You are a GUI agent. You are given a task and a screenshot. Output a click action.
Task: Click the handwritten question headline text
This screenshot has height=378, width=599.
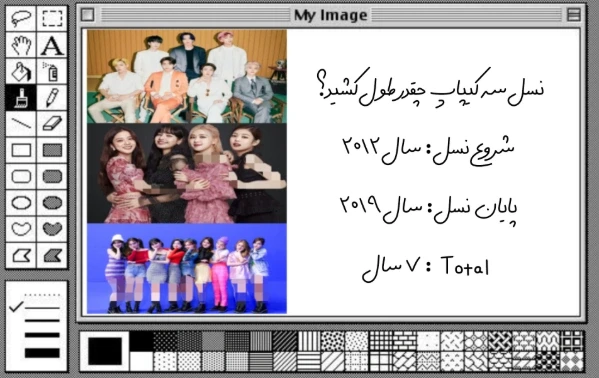[x=430, y=88]
